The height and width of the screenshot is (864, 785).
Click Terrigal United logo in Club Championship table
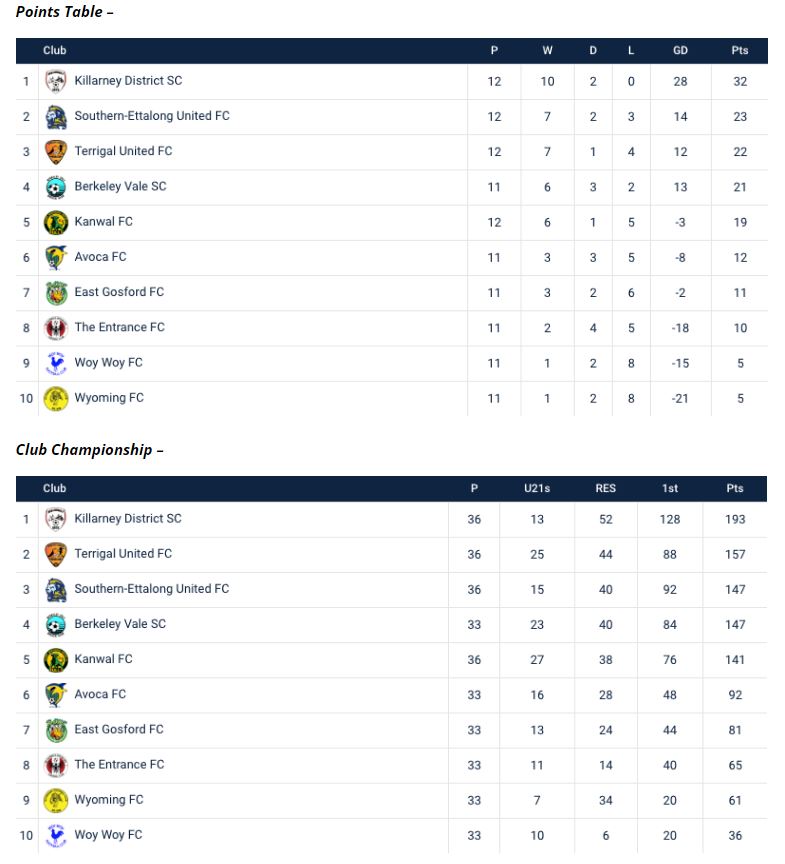click(56, 554)
